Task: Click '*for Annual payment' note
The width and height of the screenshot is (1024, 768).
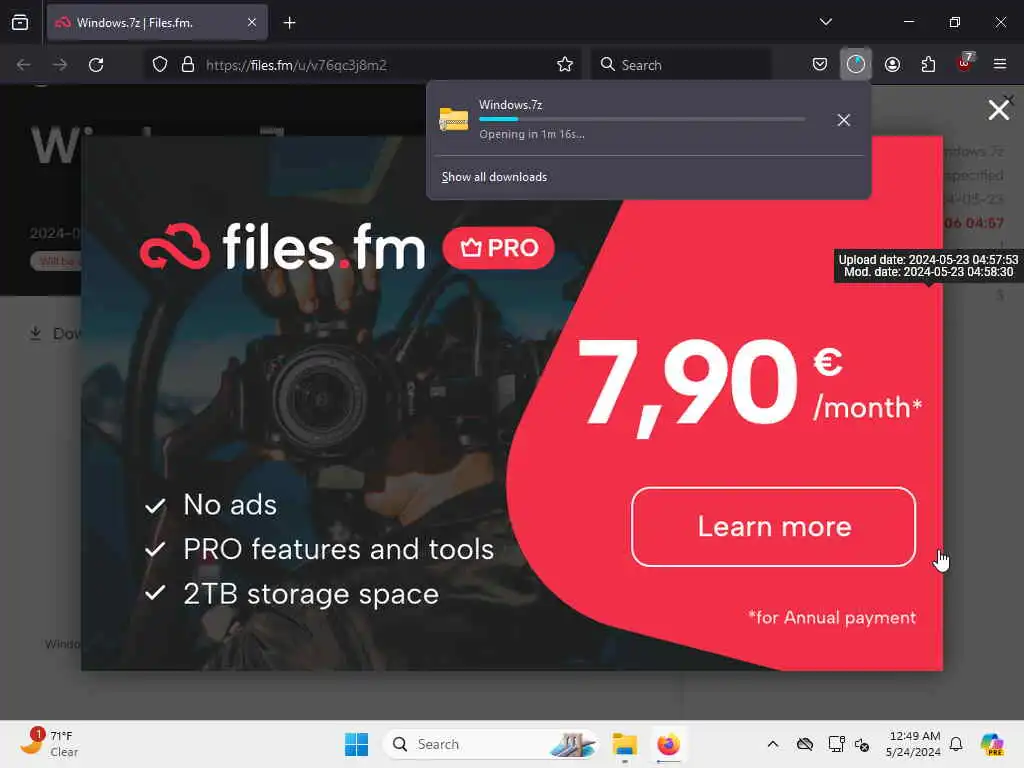Action: [832, 618]
